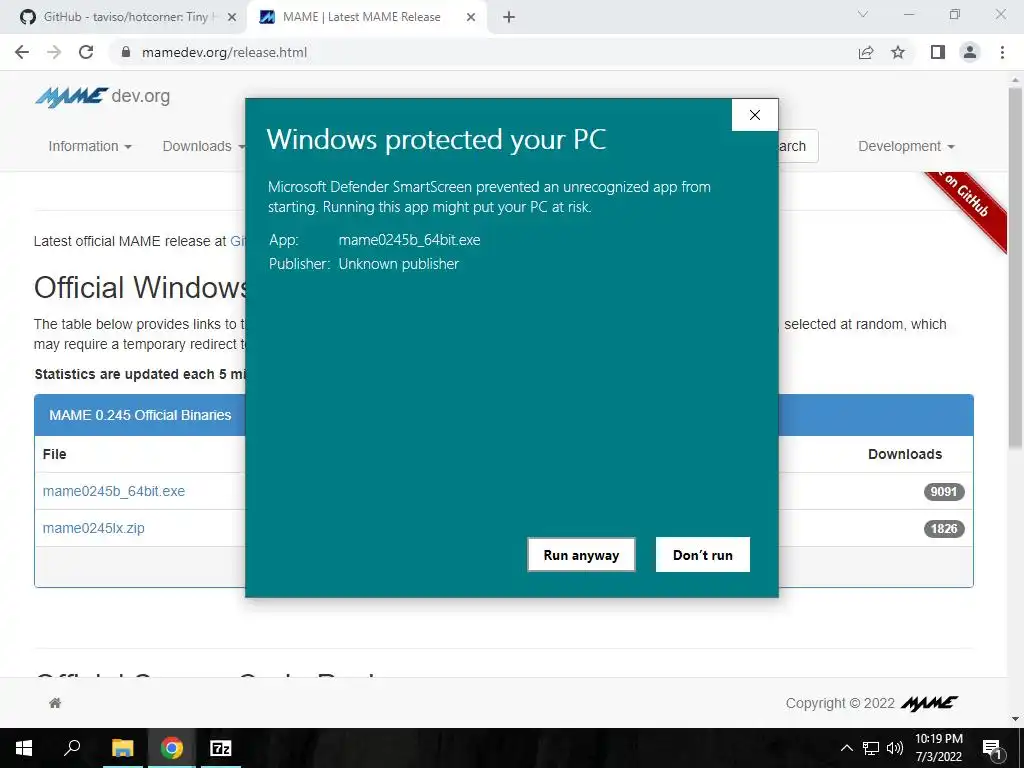Click the 1826 downloads badge
1024x768 pixels.
pyautogui.click(x=944, y=529)
